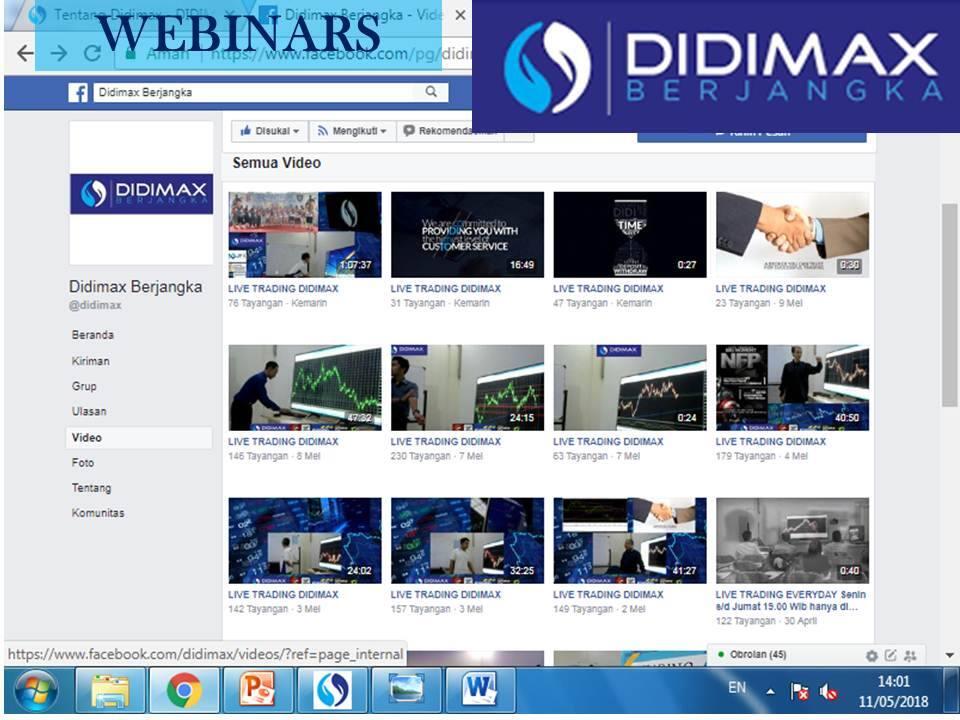Open Beranda in page sidebar
Screen dimensions: 960x720
point(92,335)
